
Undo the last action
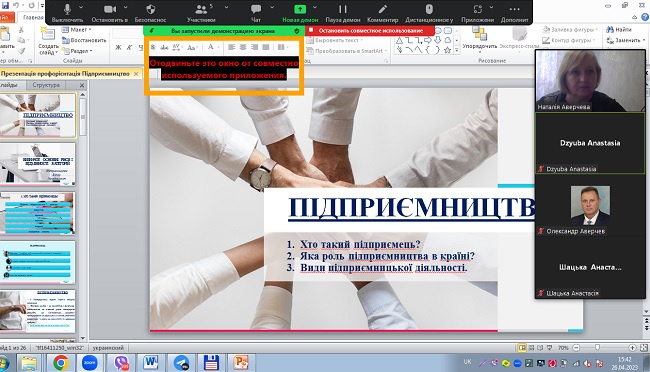click(16, 5)
